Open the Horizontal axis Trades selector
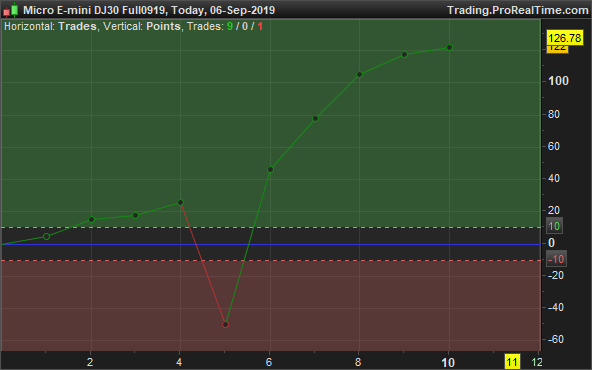Viewport: 592px width, 370px height. coord(77,26)
